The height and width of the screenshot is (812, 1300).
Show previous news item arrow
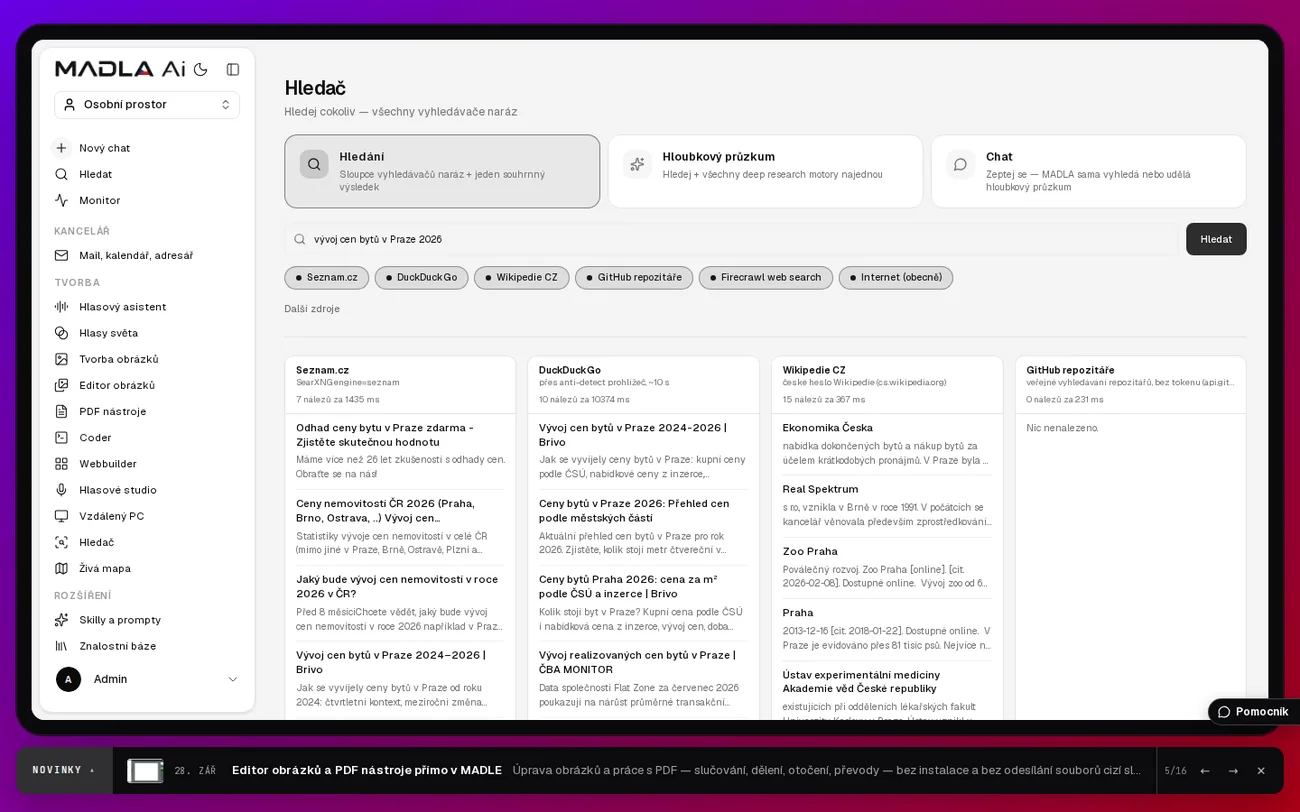click(x=1205, y=771)
